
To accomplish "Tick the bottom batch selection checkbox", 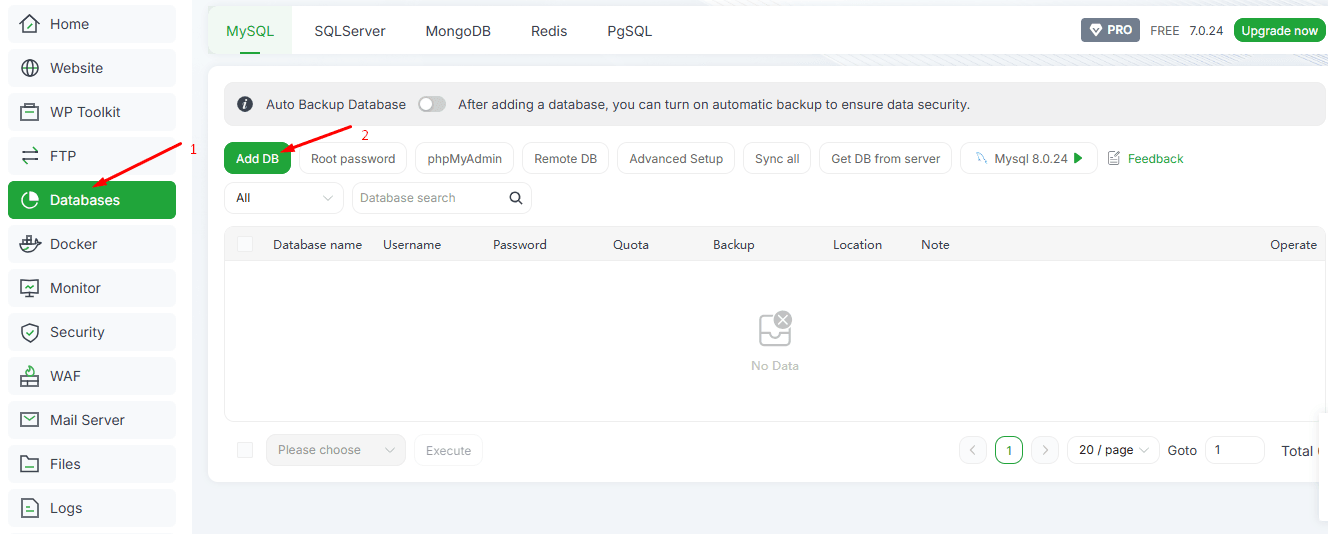I will click(245, 450).
